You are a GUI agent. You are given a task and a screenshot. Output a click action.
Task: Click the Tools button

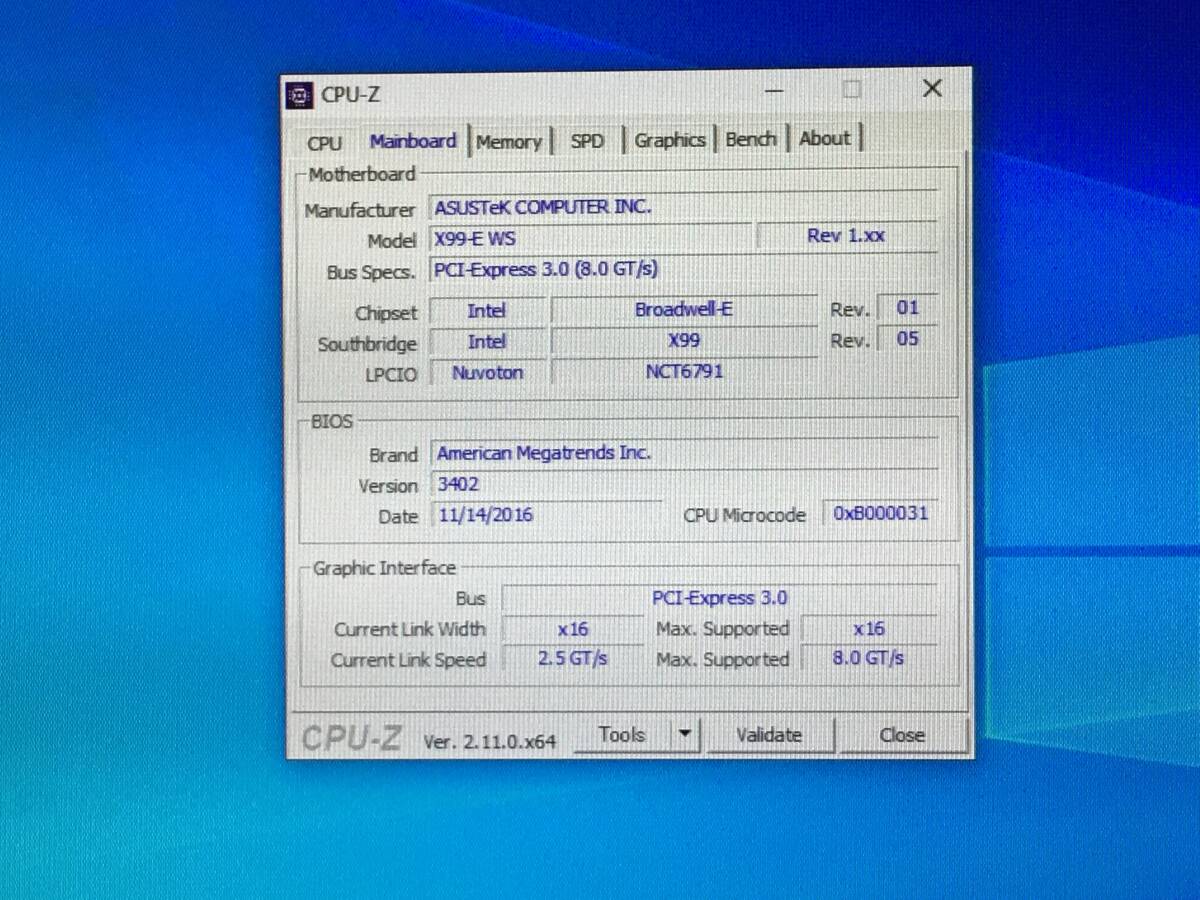(621, 735)
